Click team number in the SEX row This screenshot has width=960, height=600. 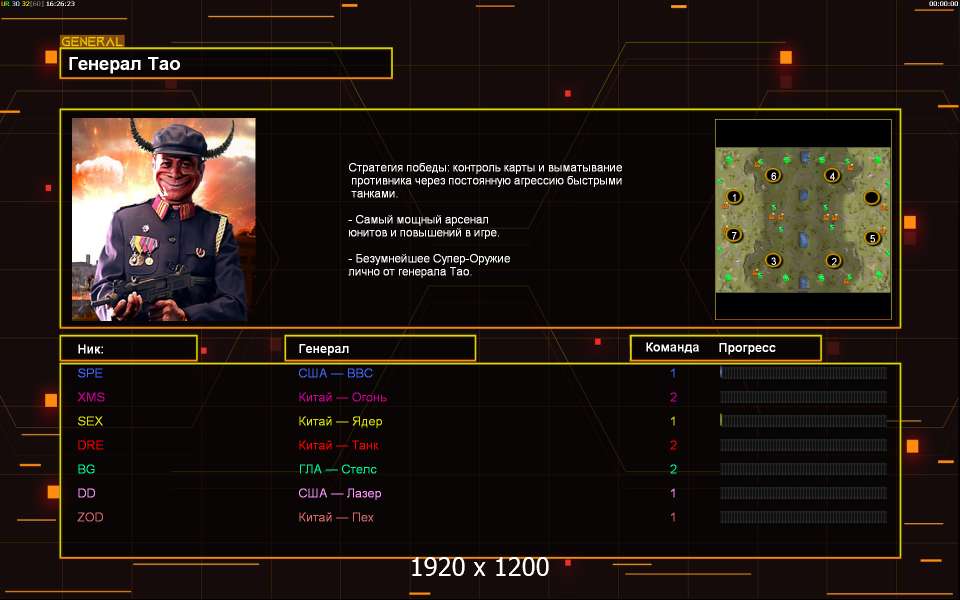[x=673, y=421]
